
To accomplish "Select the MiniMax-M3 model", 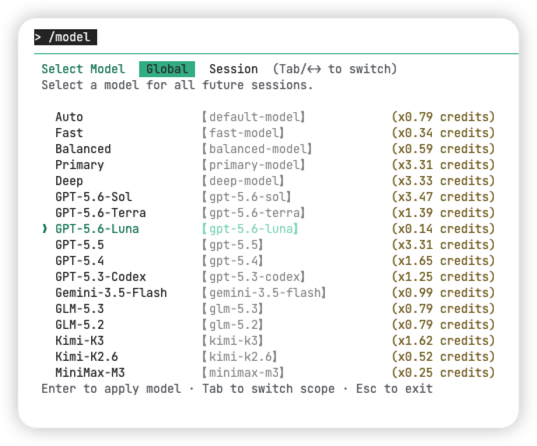I will point(268,373).
